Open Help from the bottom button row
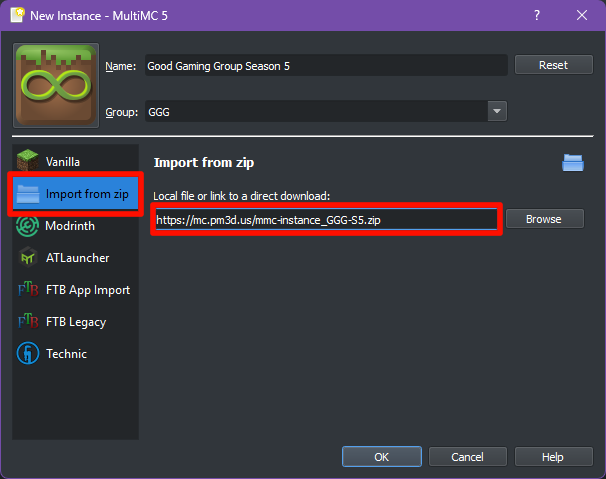606x479 pixels. point(552,456)
